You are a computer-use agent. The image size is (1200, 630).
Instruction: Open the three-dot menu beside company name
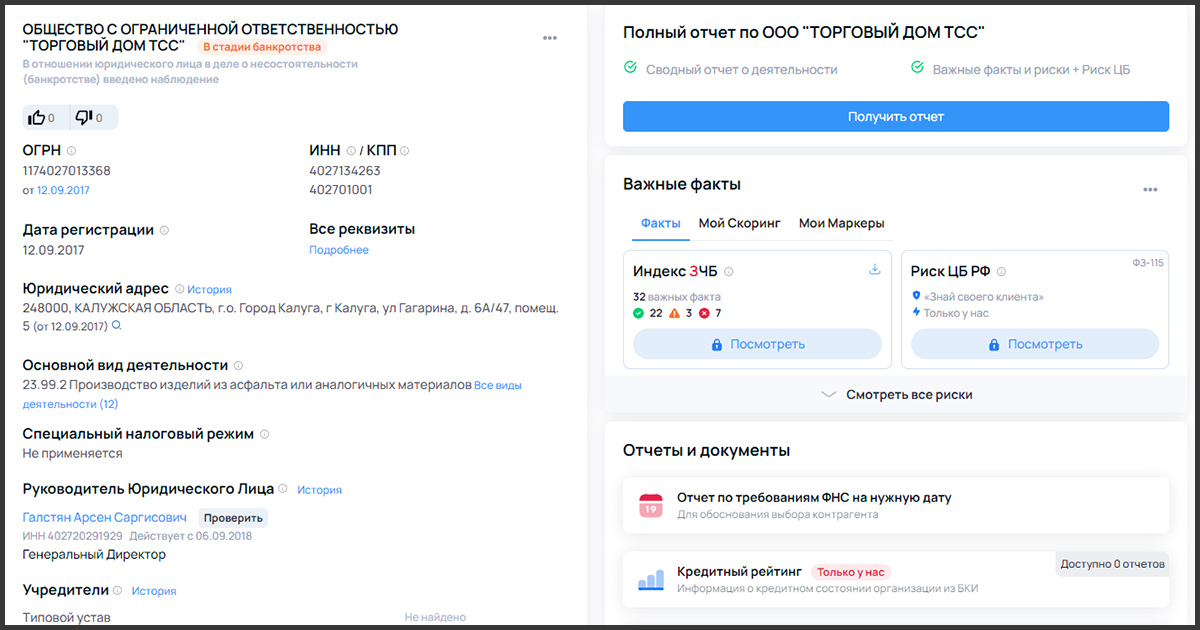550,38
